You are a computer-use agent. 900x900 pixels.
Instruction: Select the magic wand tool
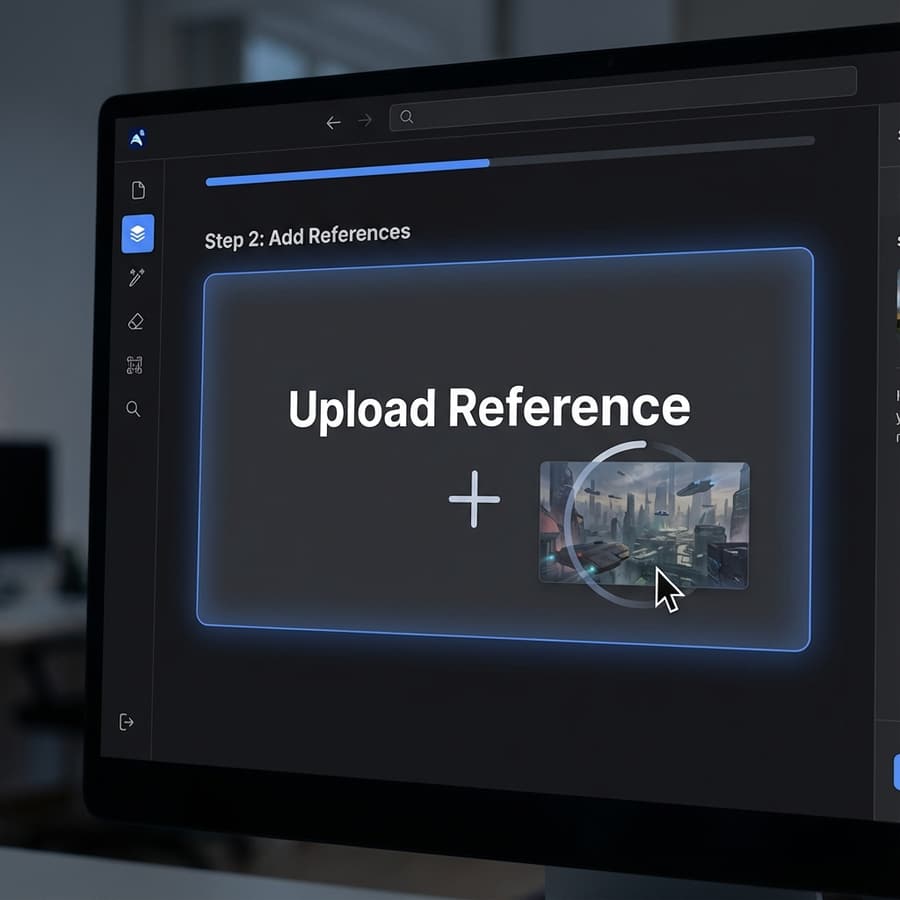pyautogui.click(x=137, y=277)
